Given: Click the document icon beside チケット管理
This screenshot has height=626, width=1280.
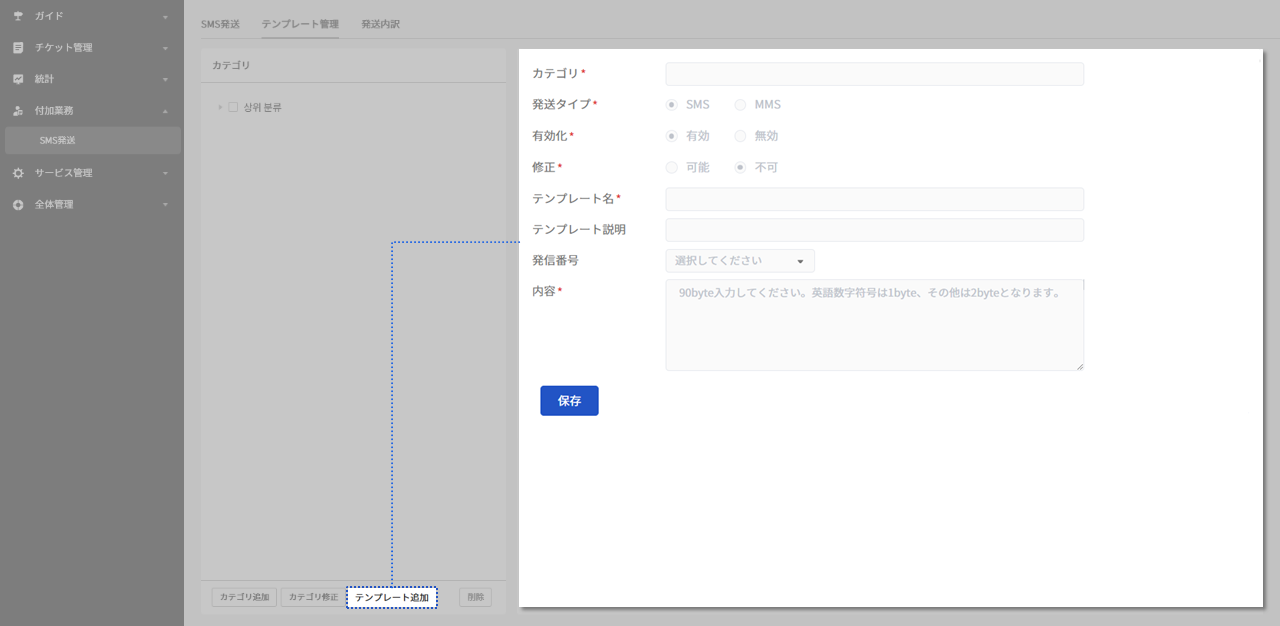Looking at the screenshot, I should [x=18, y=47].
